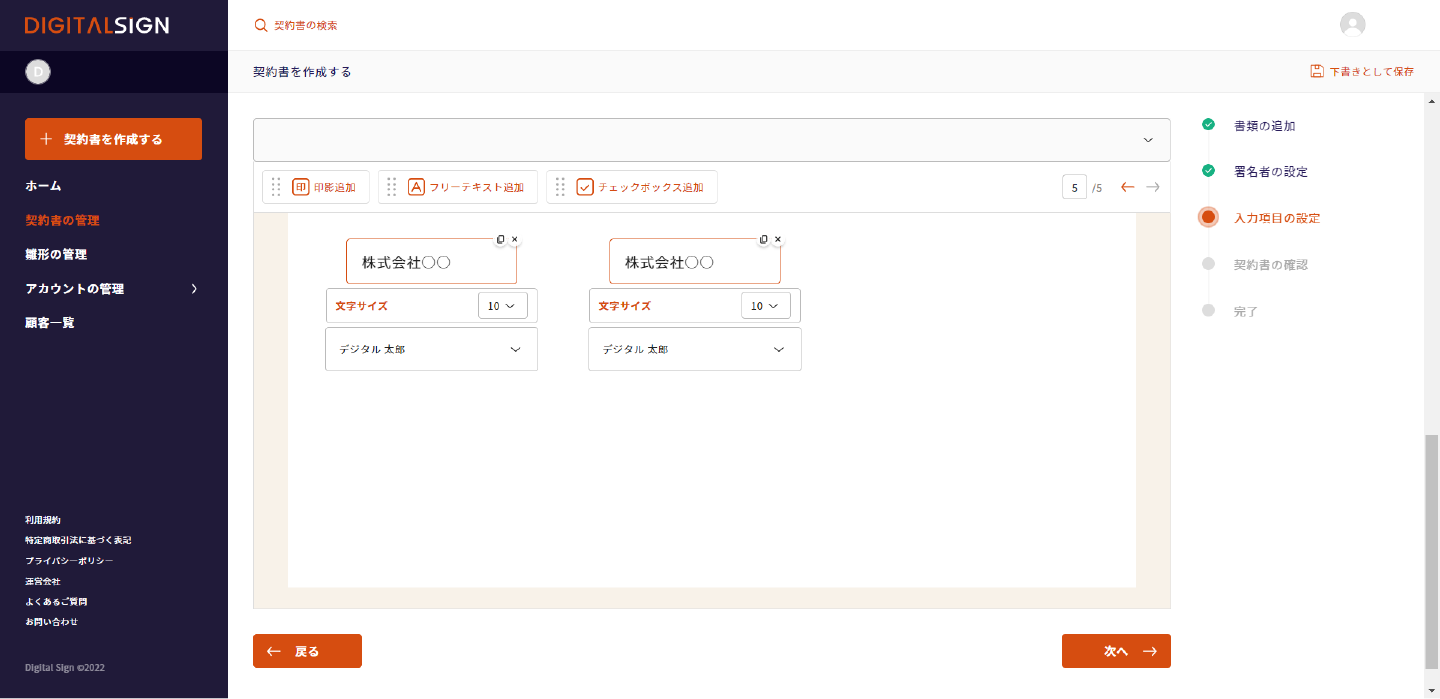Viewport: 1440px width, 699px height.
Task: Click the checkbox icon in チェックボックス追加
Action: (x=586, y=187)
